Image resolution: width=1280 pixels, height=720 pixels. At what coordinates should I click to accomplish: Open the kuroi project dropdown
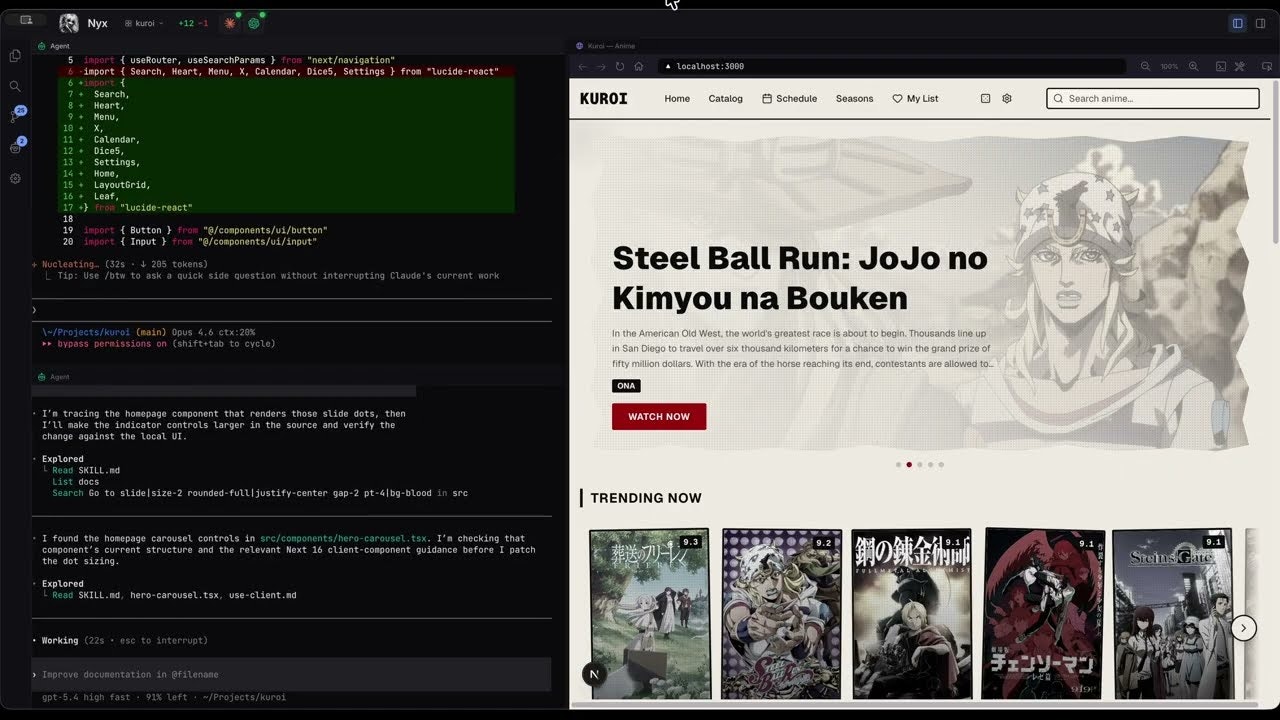click(x=144, y=23)
